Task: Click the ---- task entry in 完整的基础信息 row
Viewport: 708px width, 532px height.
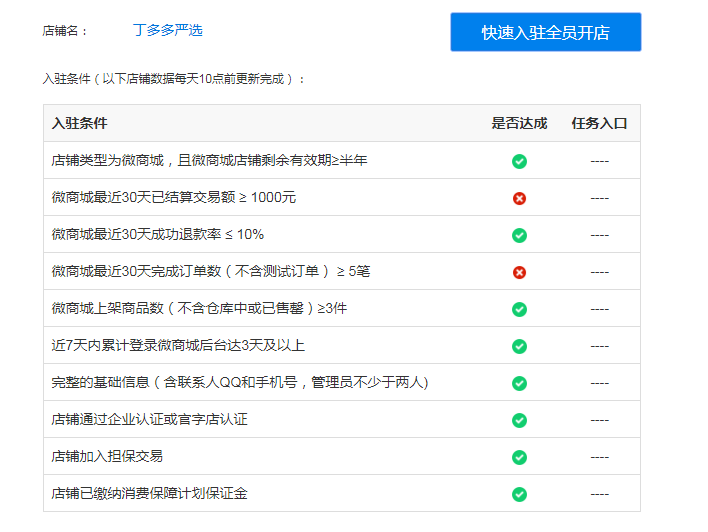Action: pos(600,383)
